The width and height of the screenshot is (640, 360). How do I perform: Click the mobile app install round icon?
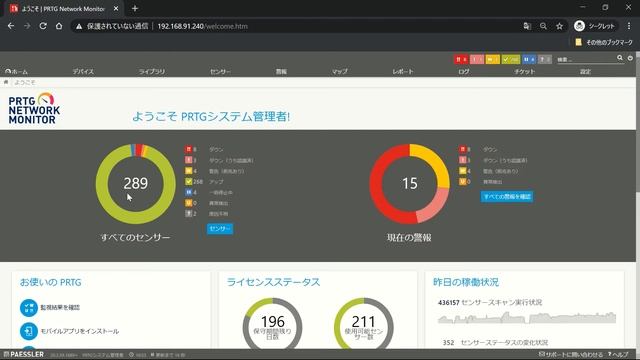pyautogui.click(x=29, y=331)
